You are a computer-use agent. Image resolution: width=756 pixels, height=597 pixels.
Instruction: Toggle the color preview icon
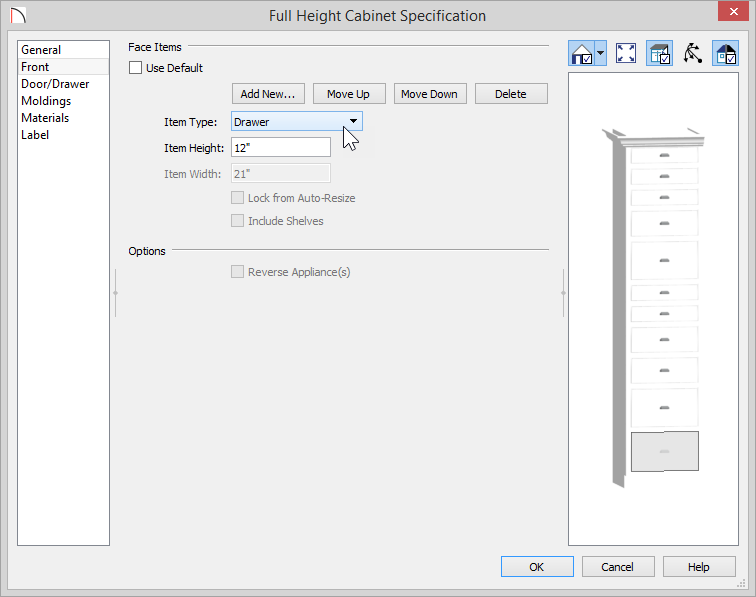726,54
